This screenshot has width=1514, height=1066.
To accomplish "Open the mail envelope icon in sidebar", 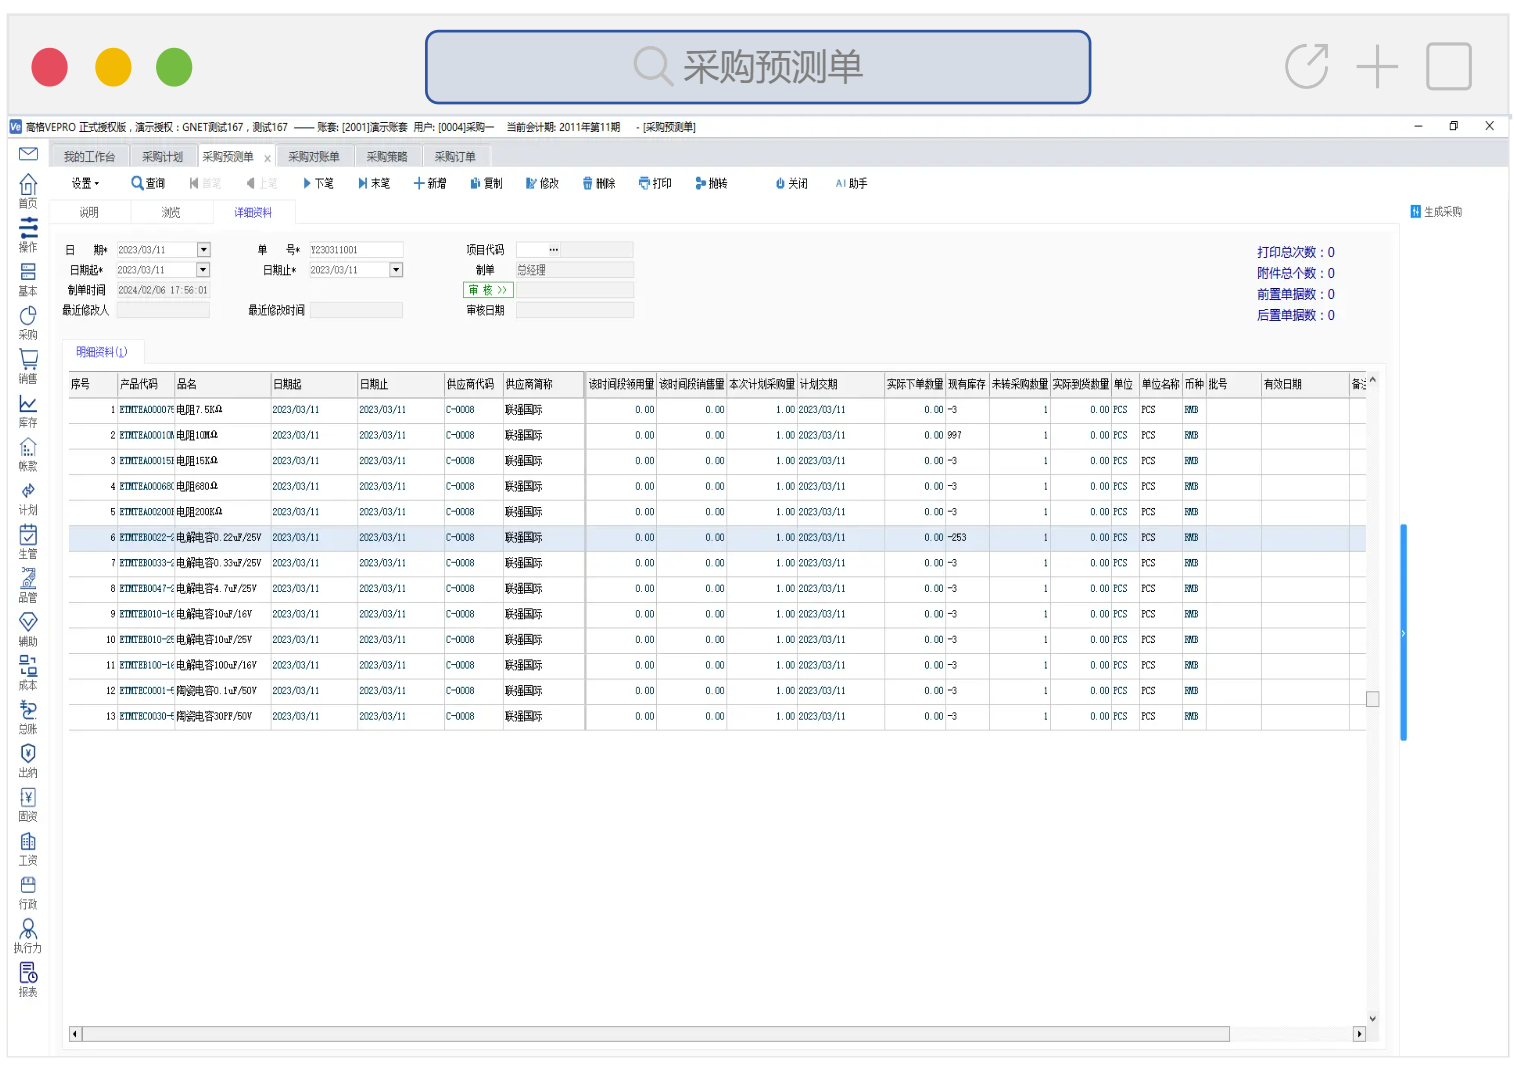I will (x=28, y=154).
